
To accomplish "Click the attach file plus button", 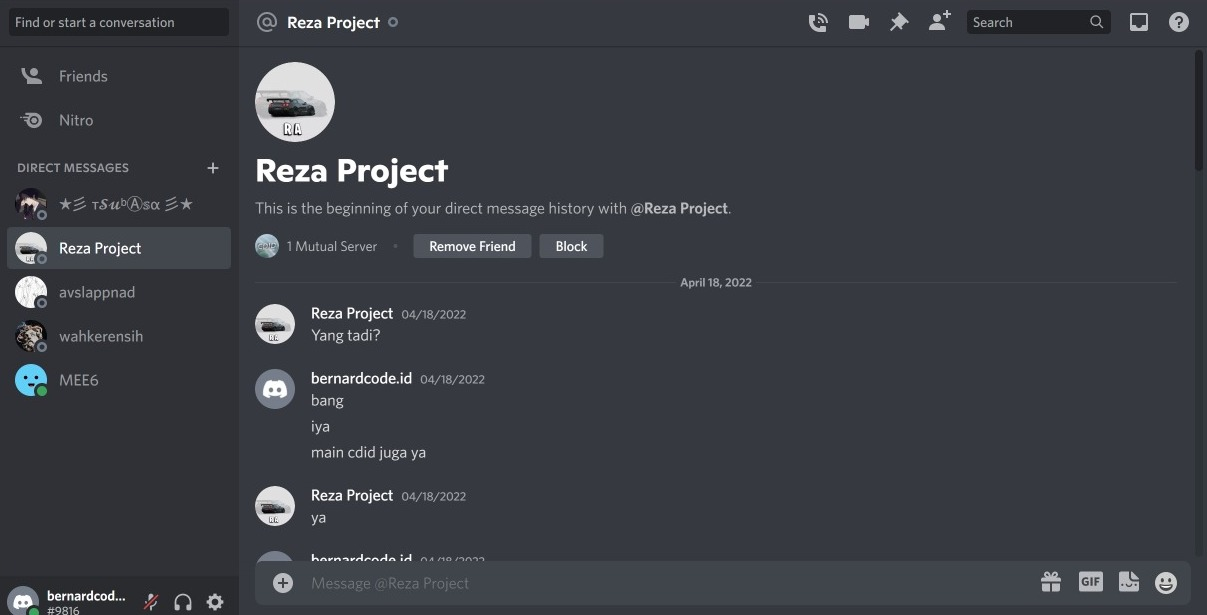I will coord(283,583).
